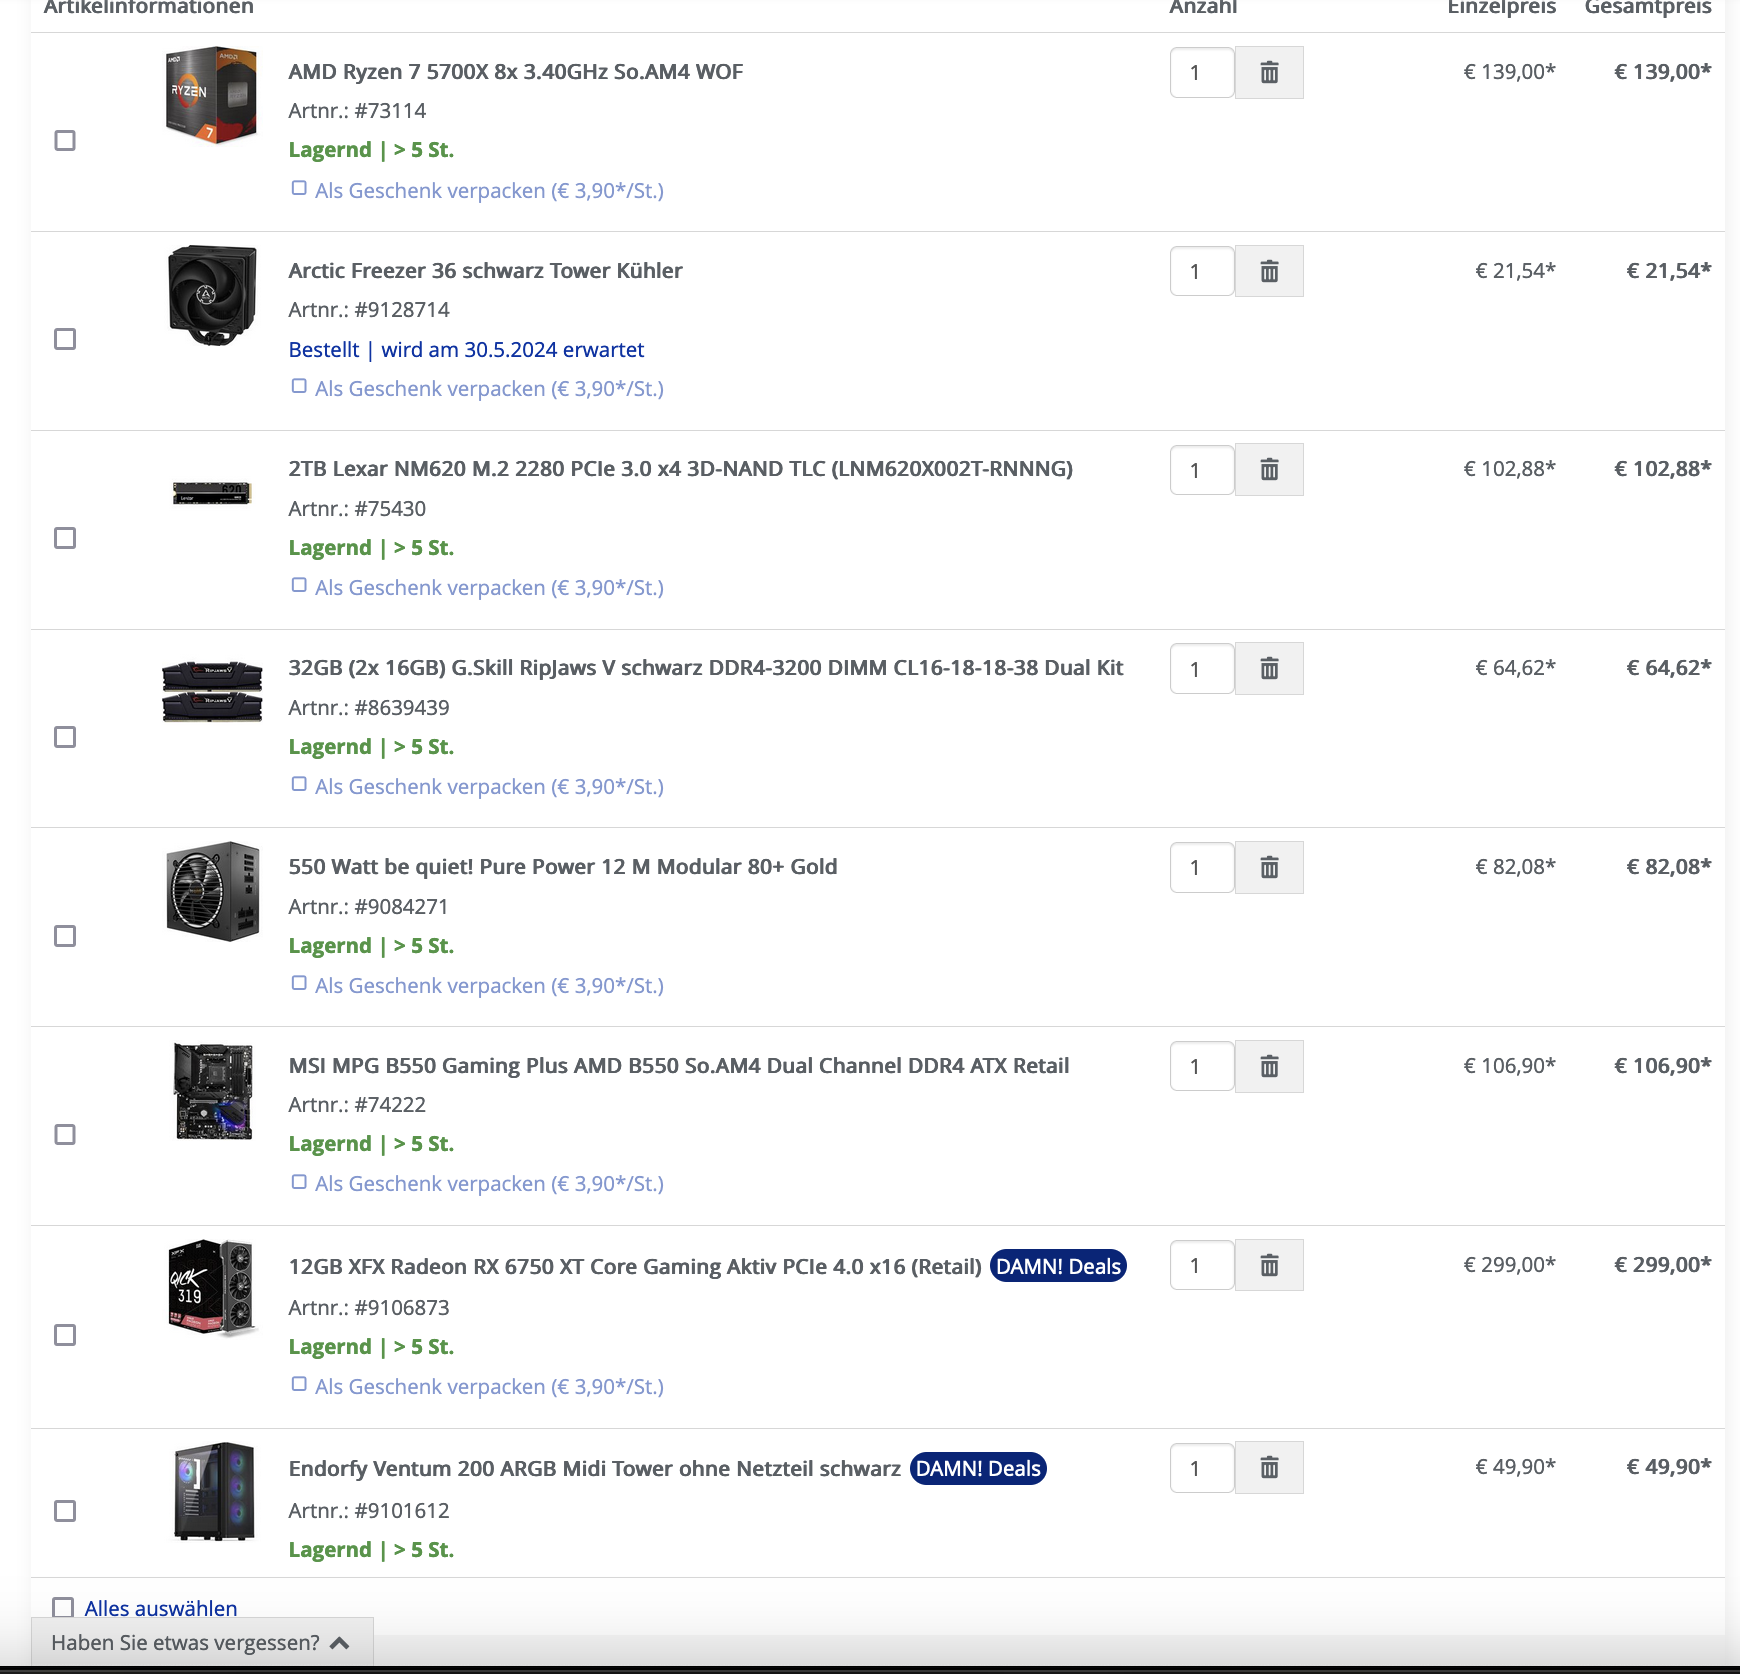This screenshot has width=1740, height=1674.
Task: Click DAMN! Deals badge on XFX Radeon
Action: [x=1058, y=1266]
